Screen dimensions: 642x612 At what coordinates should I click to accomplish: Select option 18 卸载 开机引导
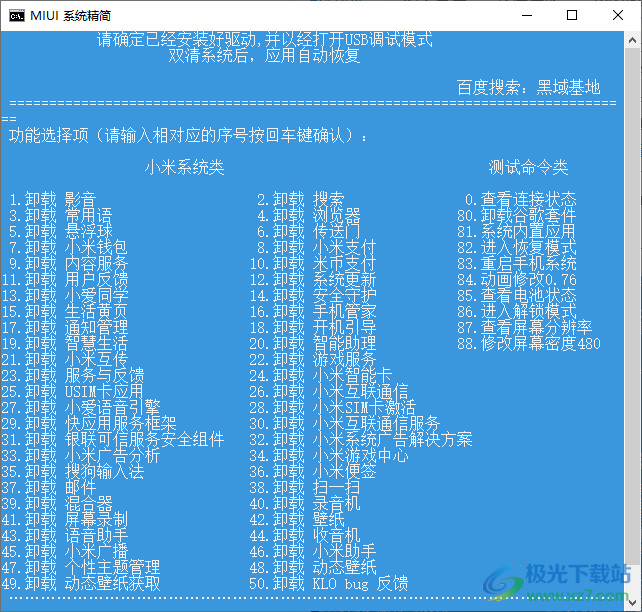[313, 327]
